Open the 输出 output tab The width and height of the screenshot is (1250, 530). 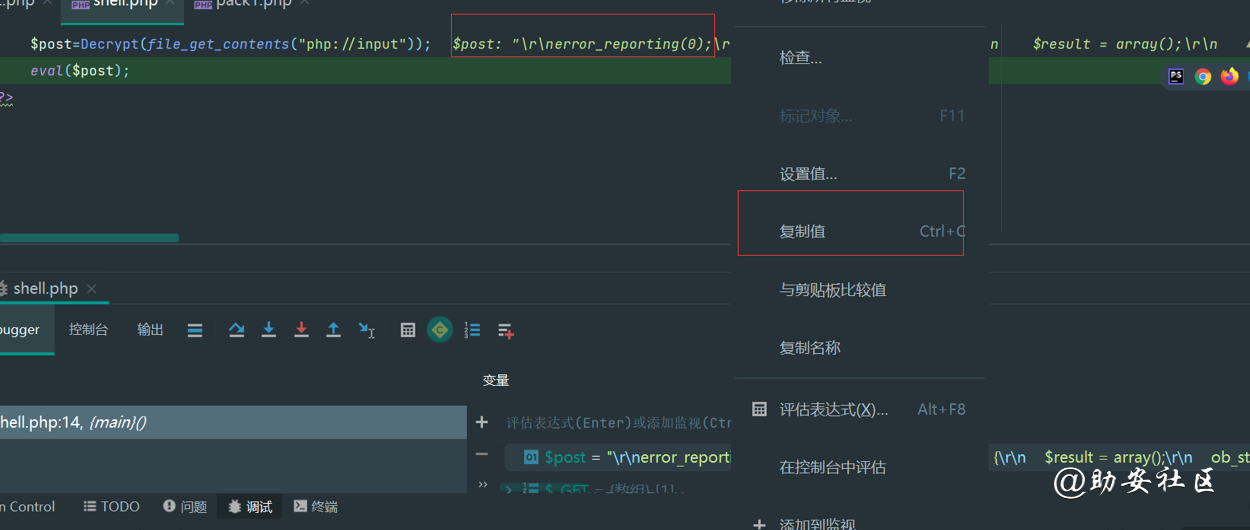tap(150, 330)
